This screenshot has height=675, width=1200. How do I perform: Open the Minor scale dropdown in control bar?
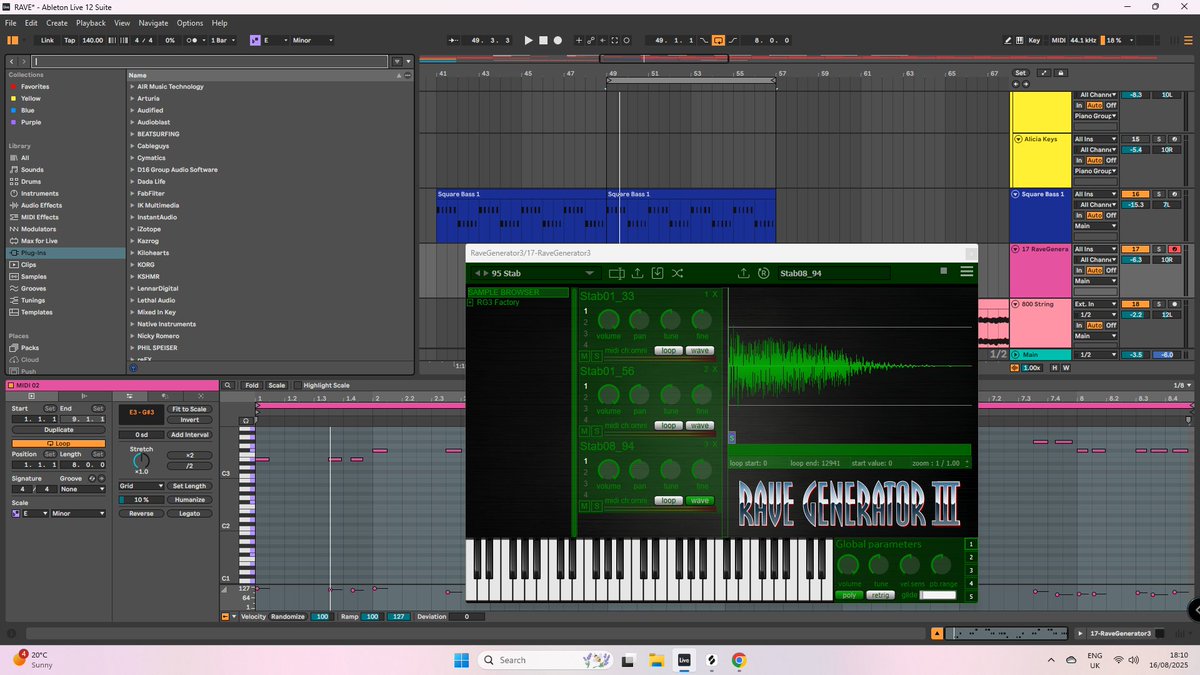tap(313, 40)
